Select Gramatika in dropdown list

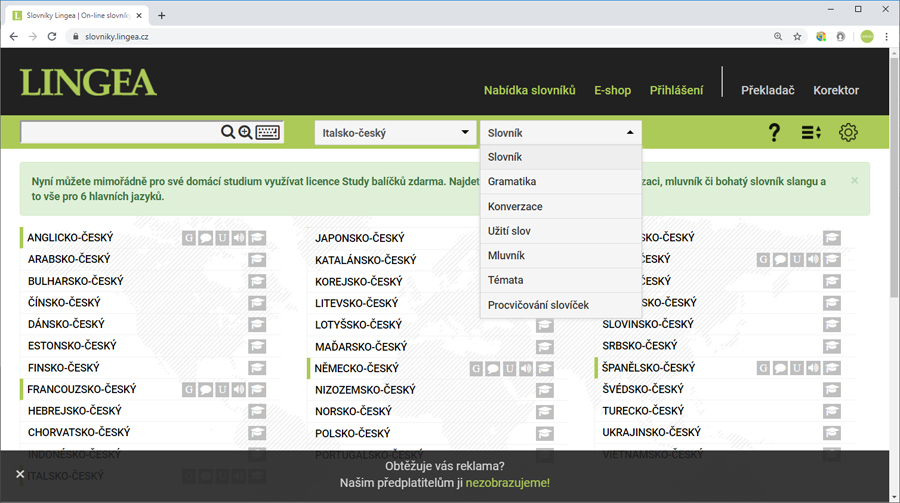click(561, 181)
